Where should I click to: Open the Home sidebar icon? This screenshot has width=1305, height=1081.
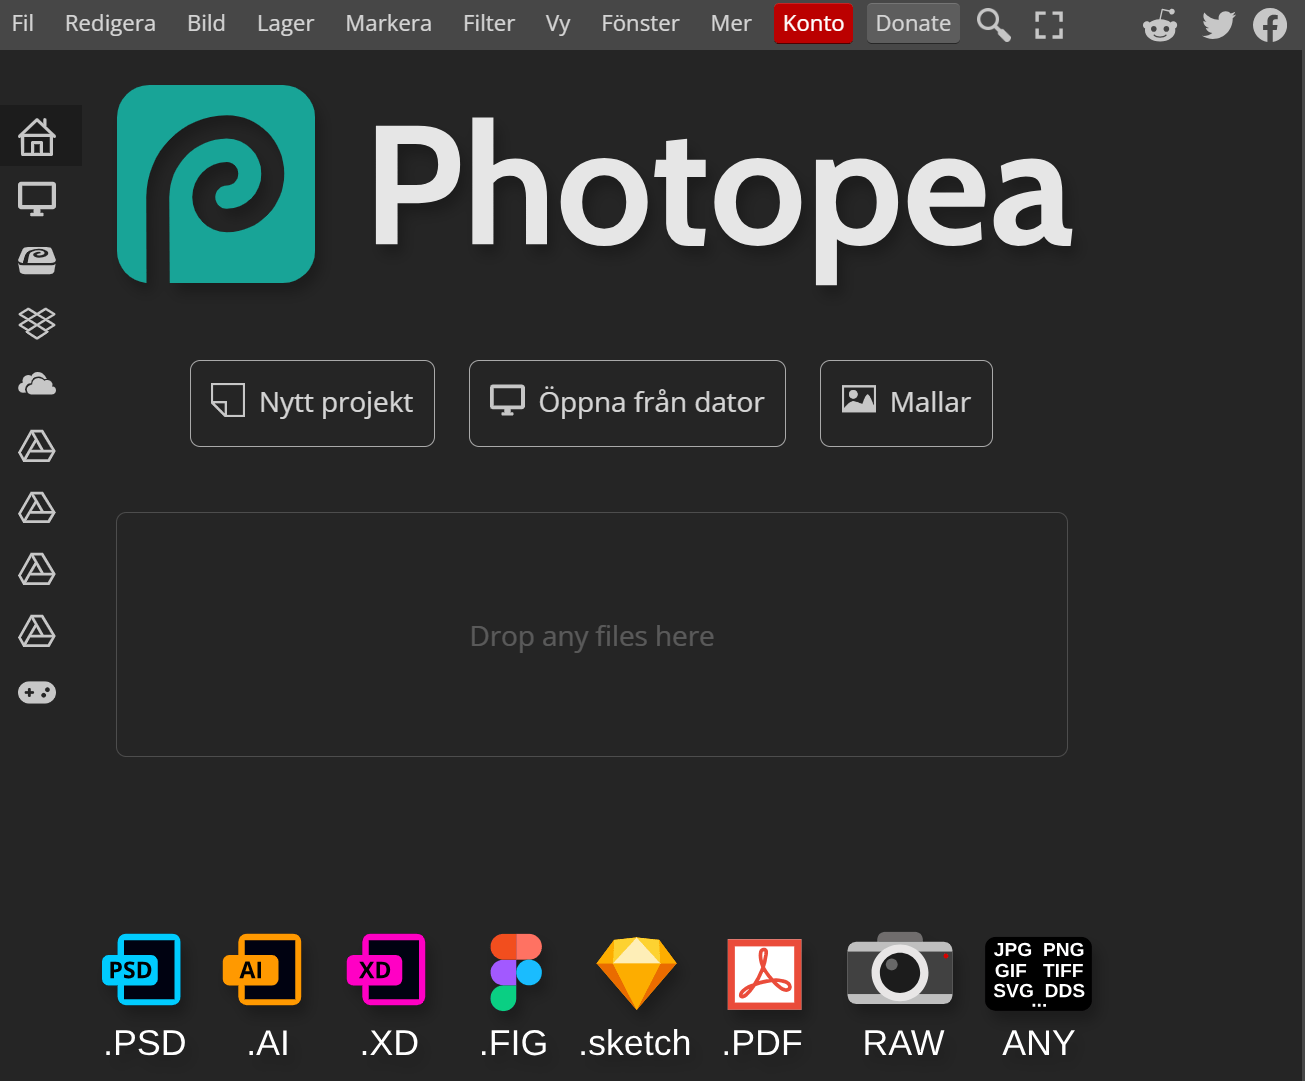click(37, 136)
